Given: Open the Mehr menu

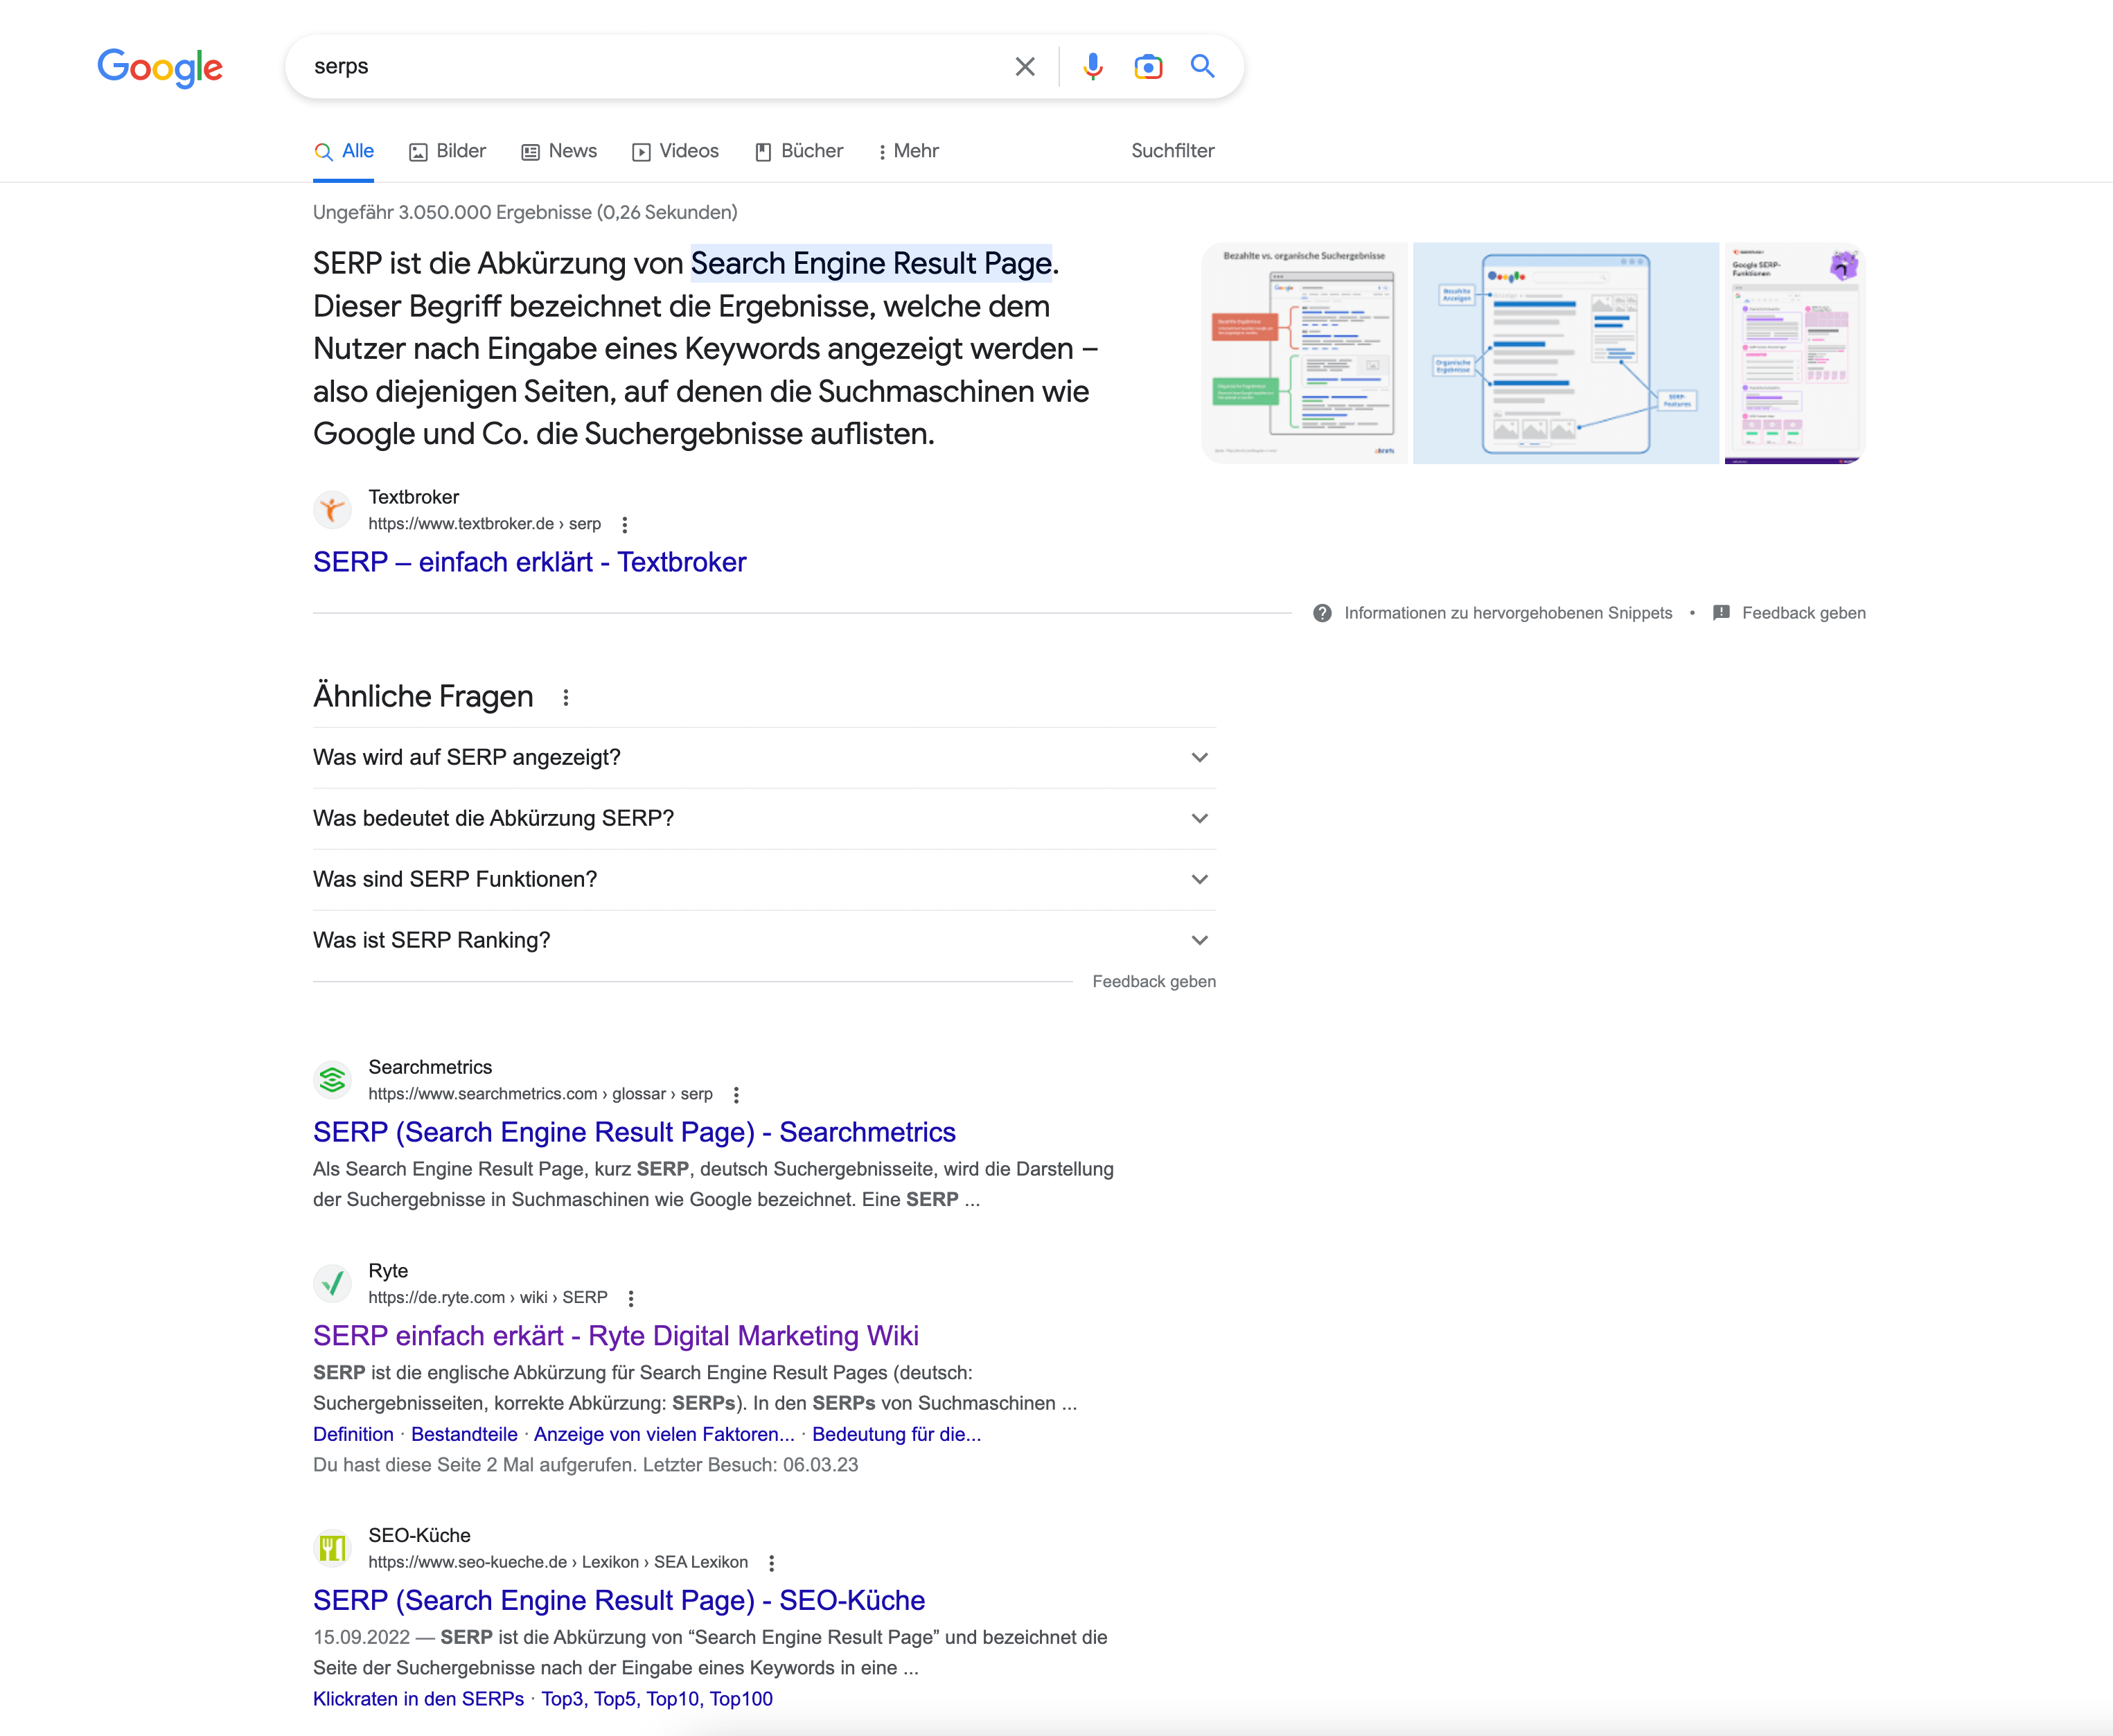Looking at the screenshot, I should pyautogui.click(x=908, y=151).
